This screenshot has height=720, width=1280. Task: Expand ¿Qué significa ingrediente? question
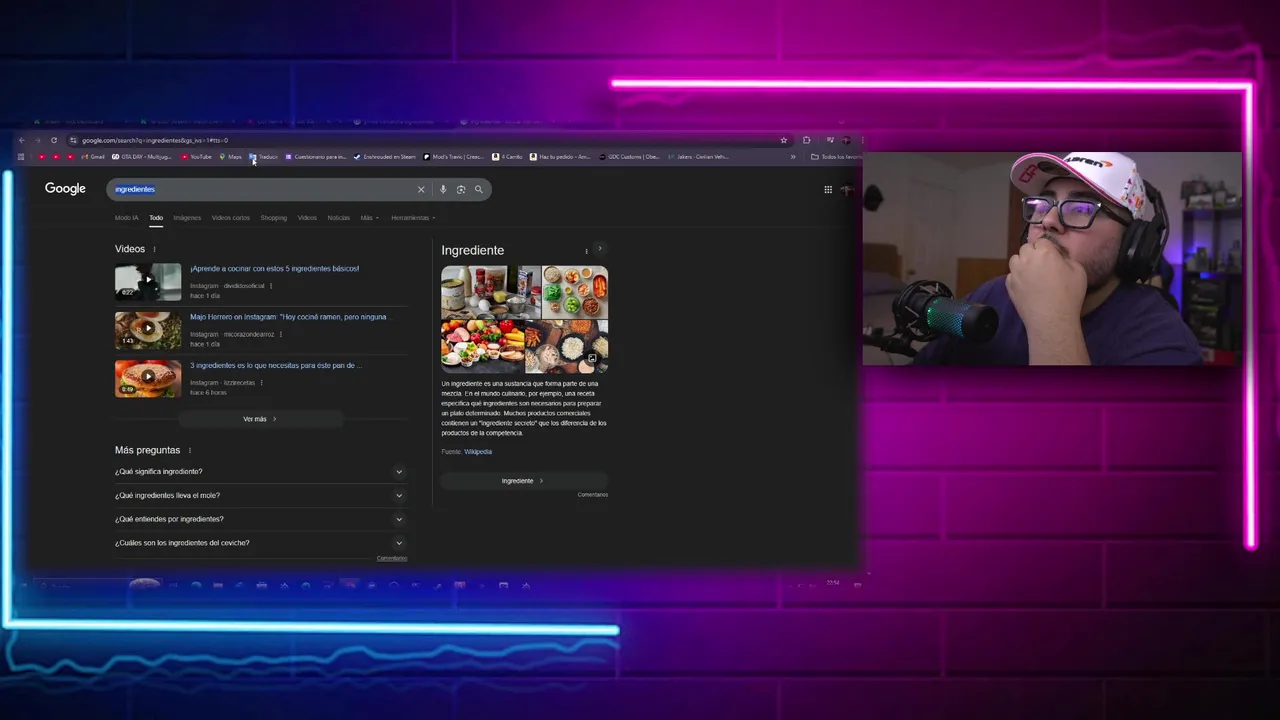[x=260, y=472]
